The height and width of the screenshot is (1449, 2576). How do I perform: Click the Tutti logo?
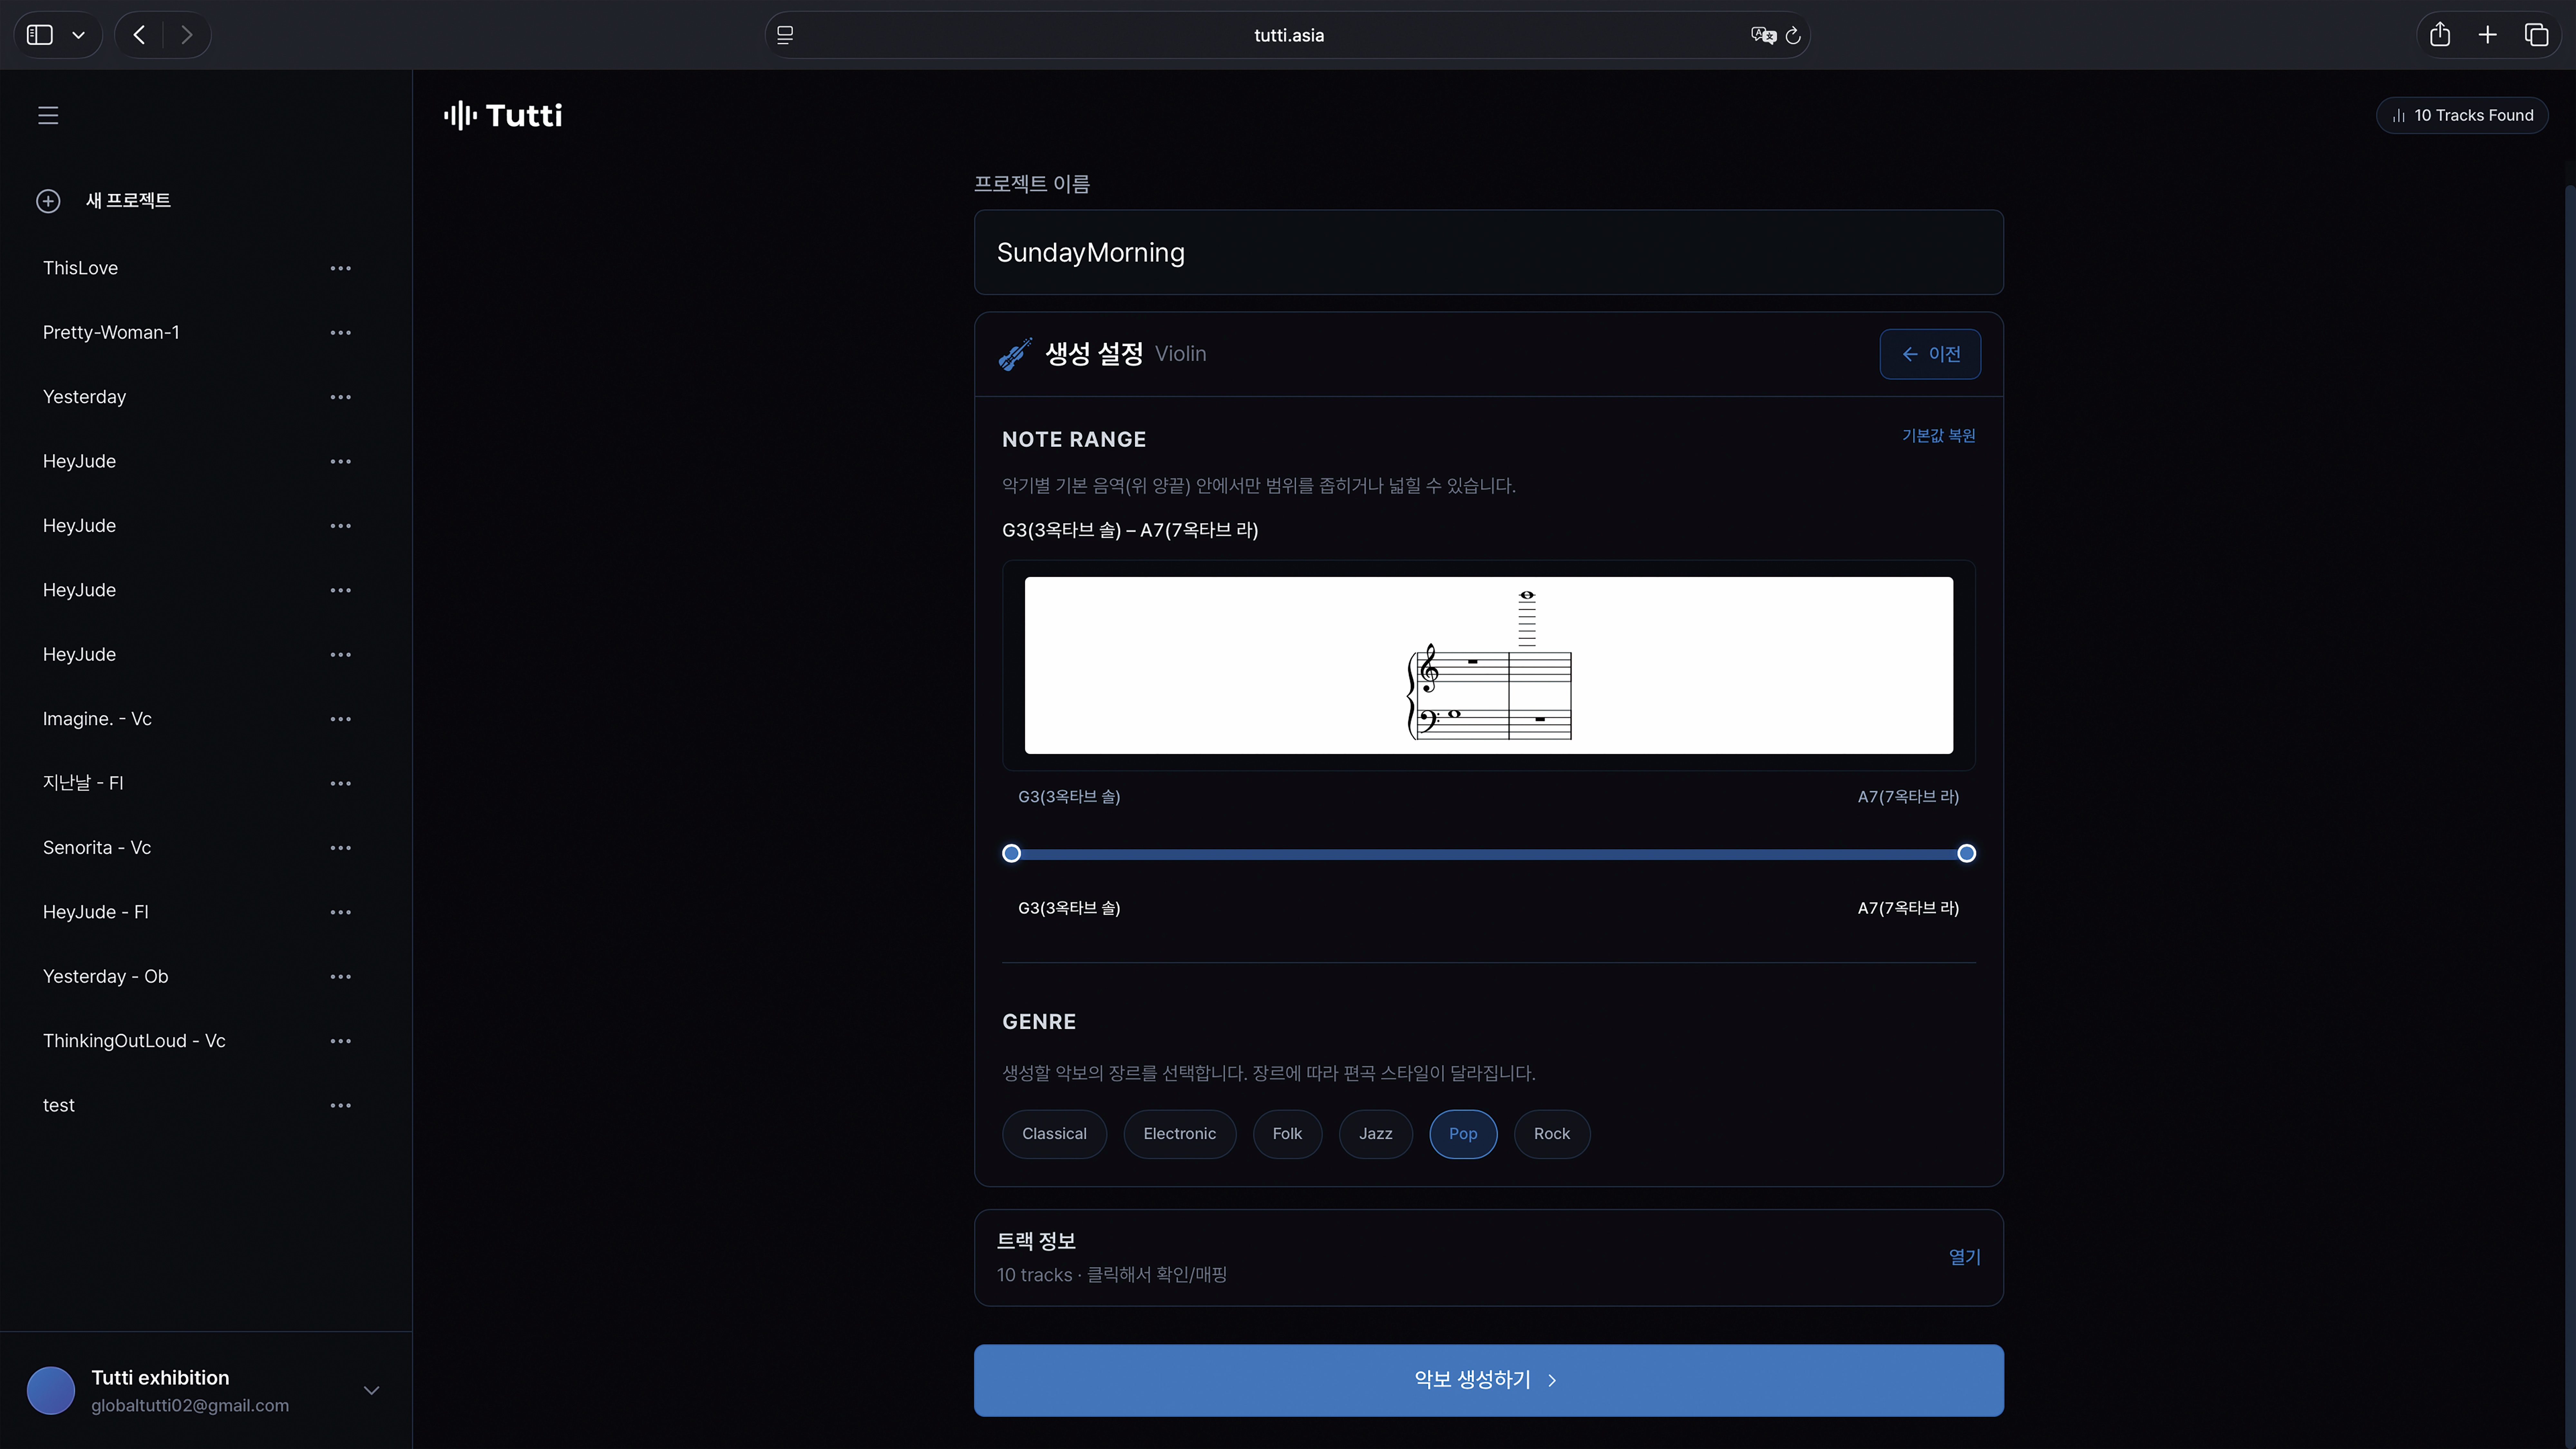point(503,116)
